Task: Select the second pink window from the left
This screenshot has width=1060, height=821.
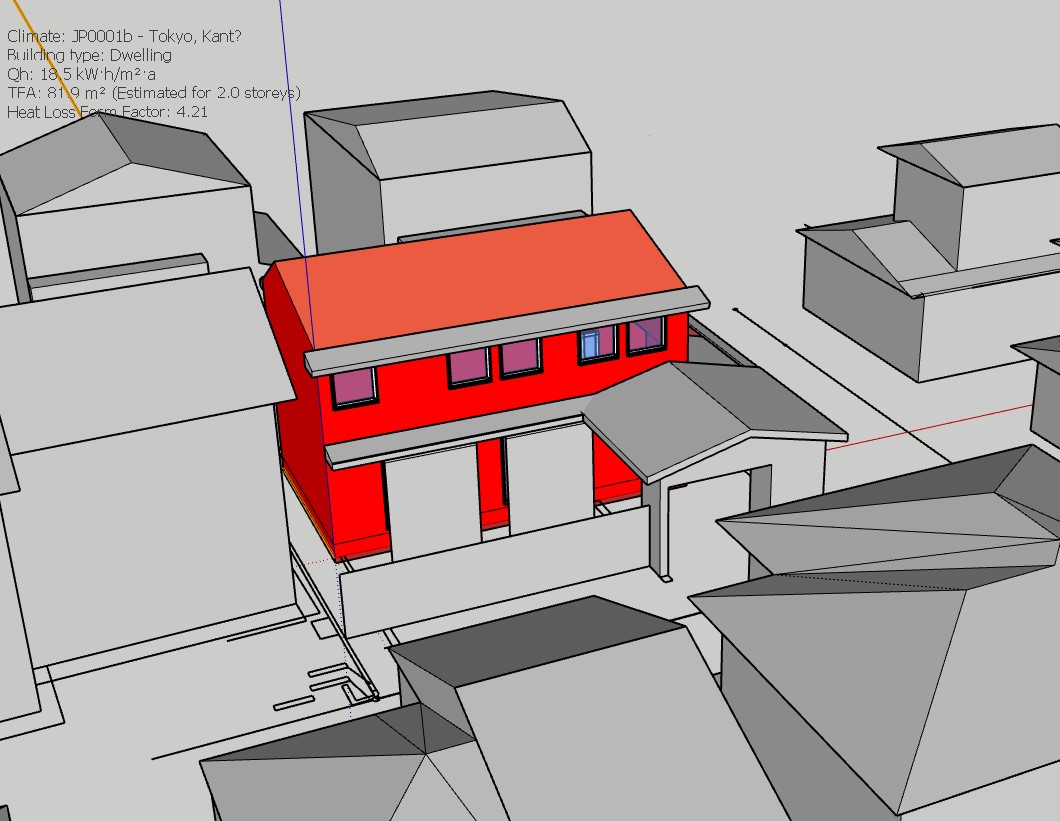Action: [x=467, y=367]
